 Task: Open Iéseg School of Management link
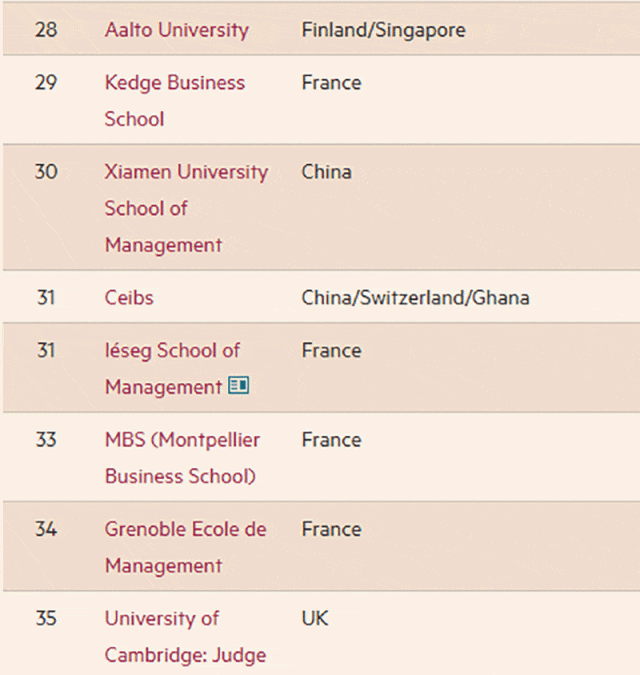[x=173, y=368]
